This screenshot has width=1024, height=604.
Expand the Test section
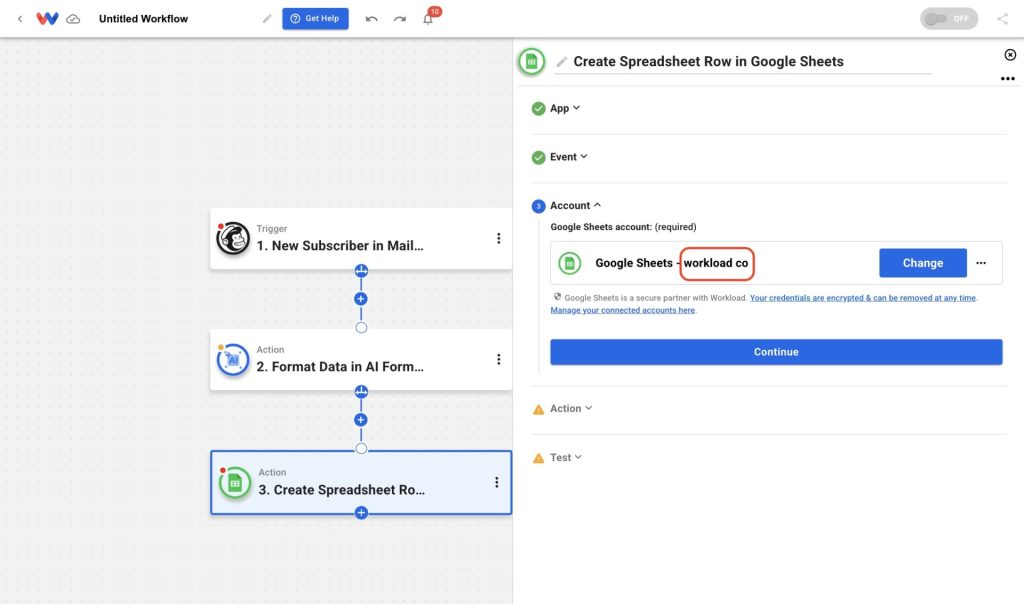pyautogui.click(x=566, y=458)
